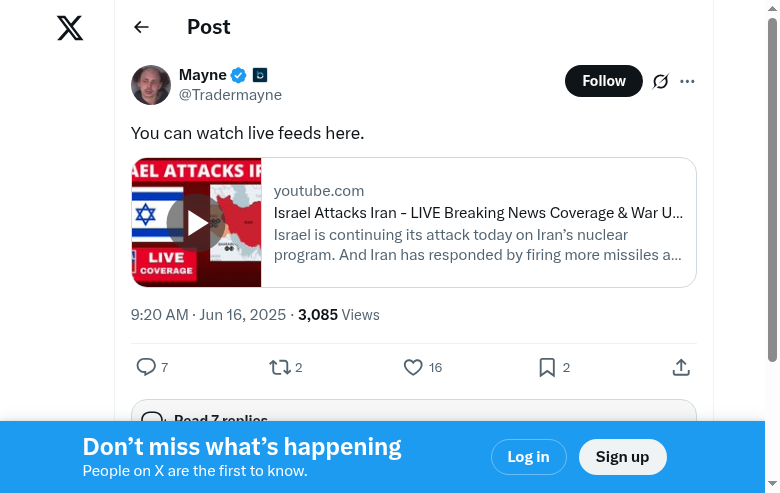Open the youtube.com link card title

pos(478,213)
